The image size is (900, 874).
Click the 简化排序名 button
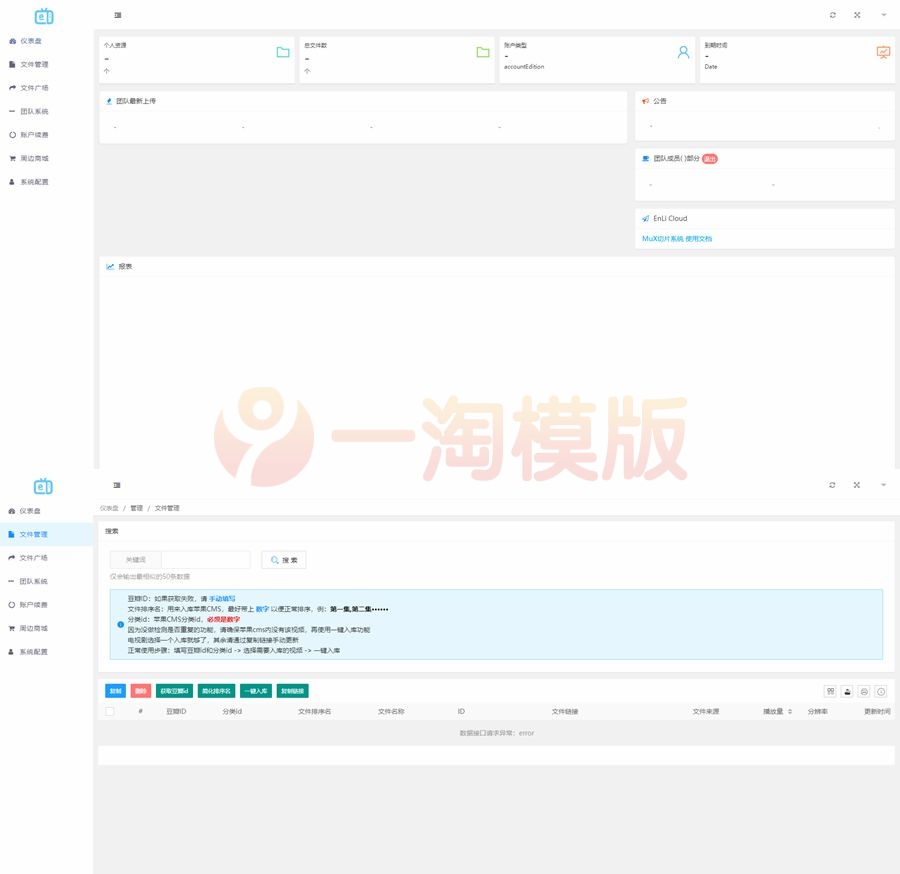216,692
